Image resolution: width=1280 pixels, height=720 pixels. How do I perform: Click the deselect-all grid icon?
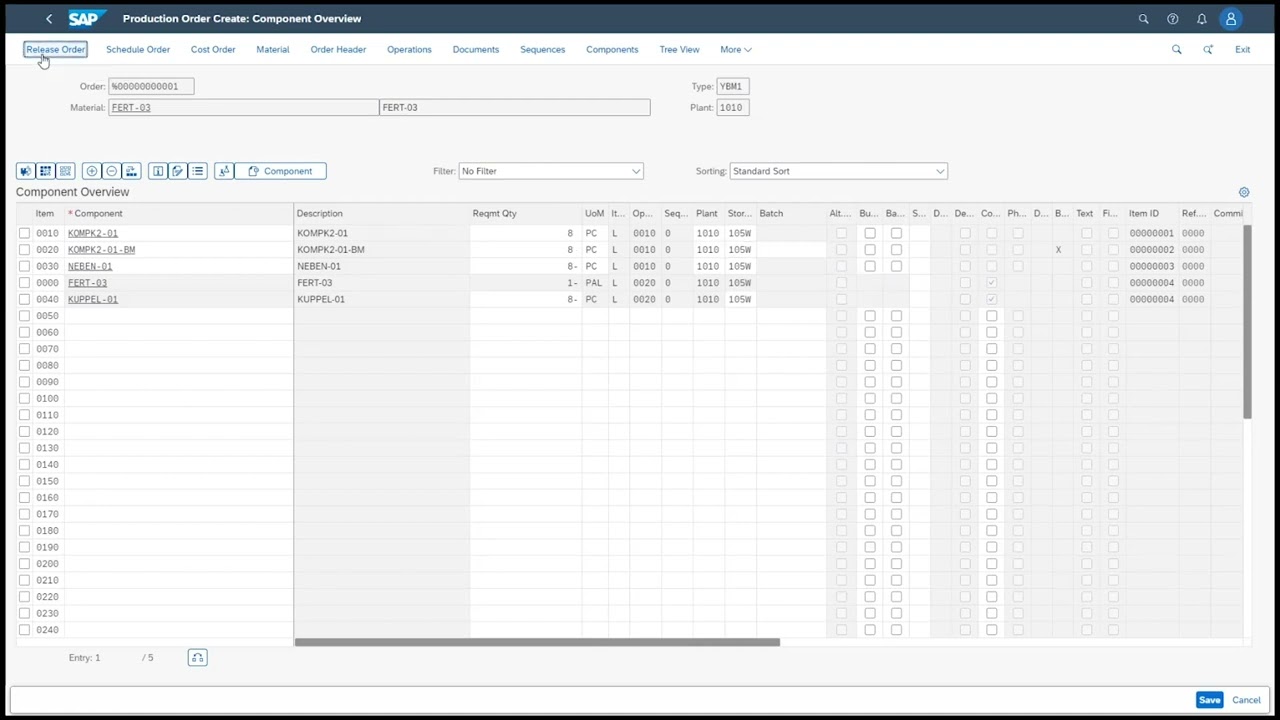point(65,171)
